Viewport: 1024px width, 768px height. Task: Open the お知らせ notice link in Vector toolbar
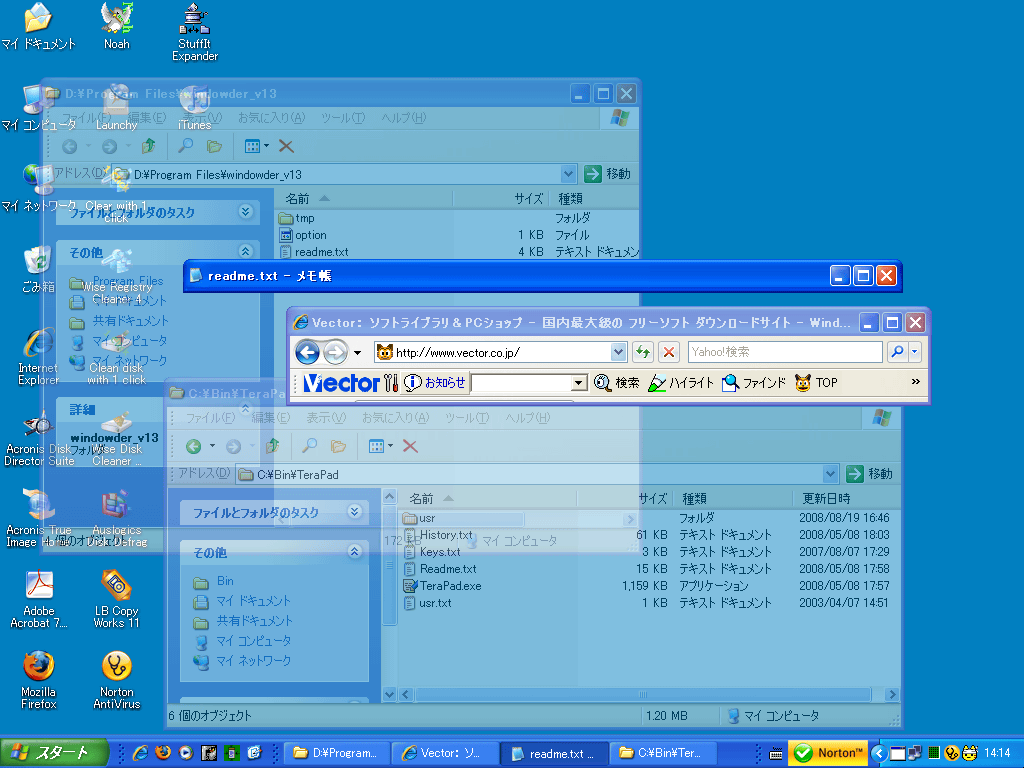(x=435, y=383)
